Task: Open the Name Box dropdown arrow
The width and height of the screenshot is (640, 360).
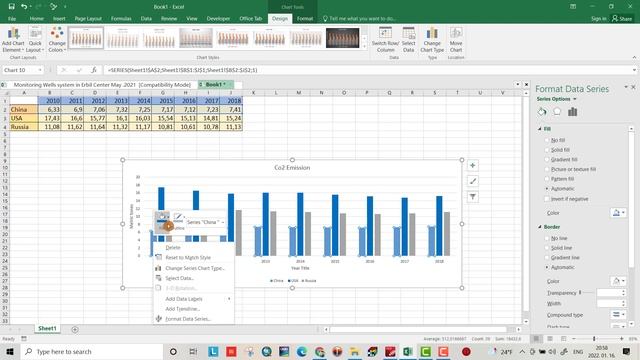Action: [40, 70]
